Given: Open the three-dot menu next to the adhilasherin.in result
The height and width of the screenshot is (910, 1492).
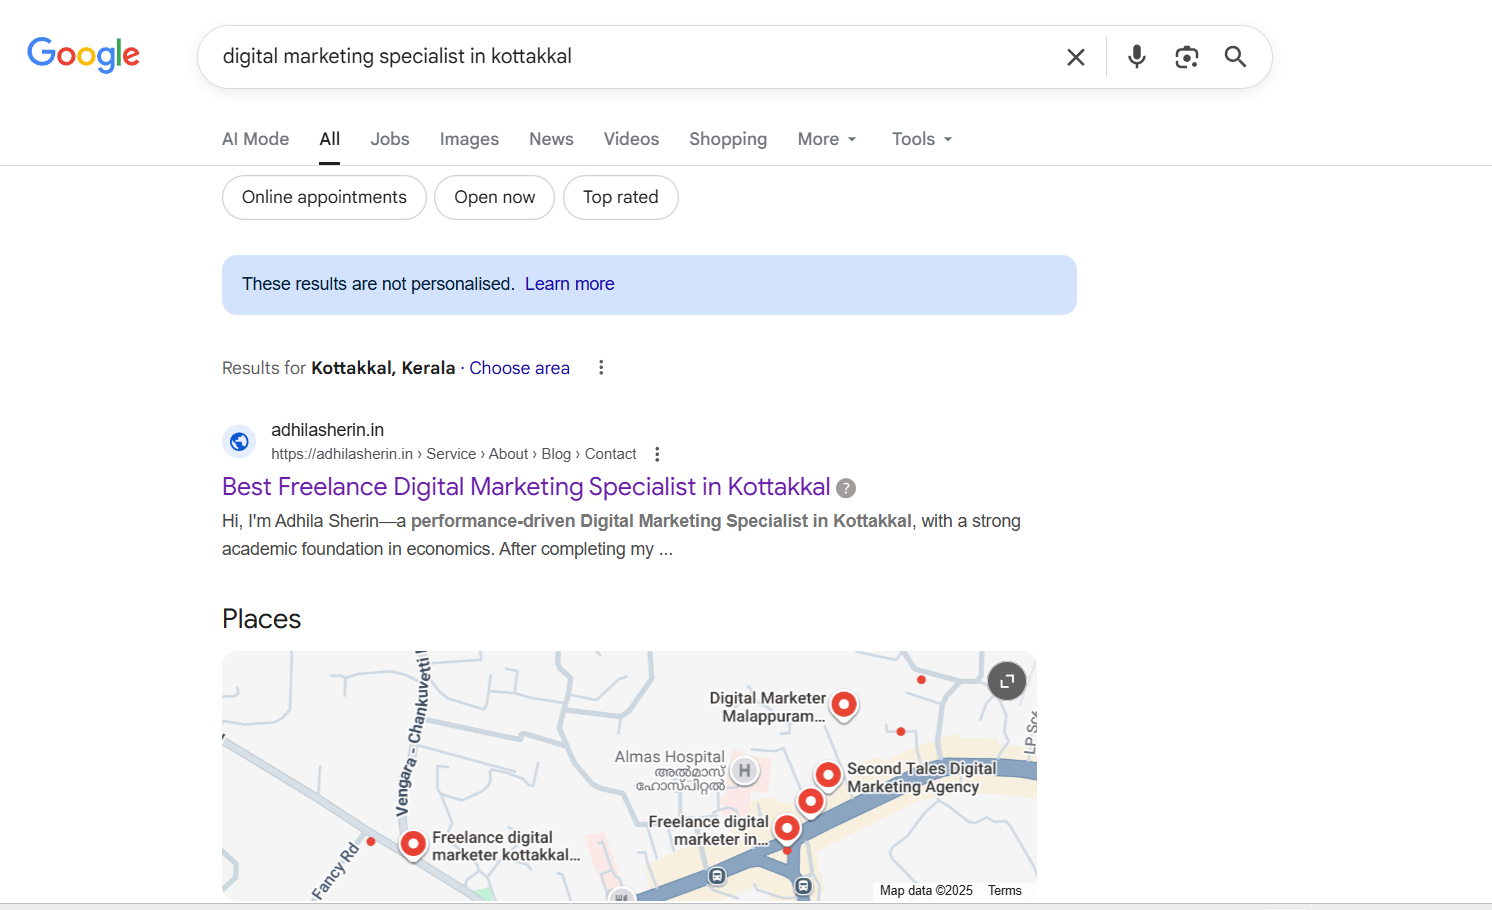Looking at the screenshot, I should click(x=657, y=453).
